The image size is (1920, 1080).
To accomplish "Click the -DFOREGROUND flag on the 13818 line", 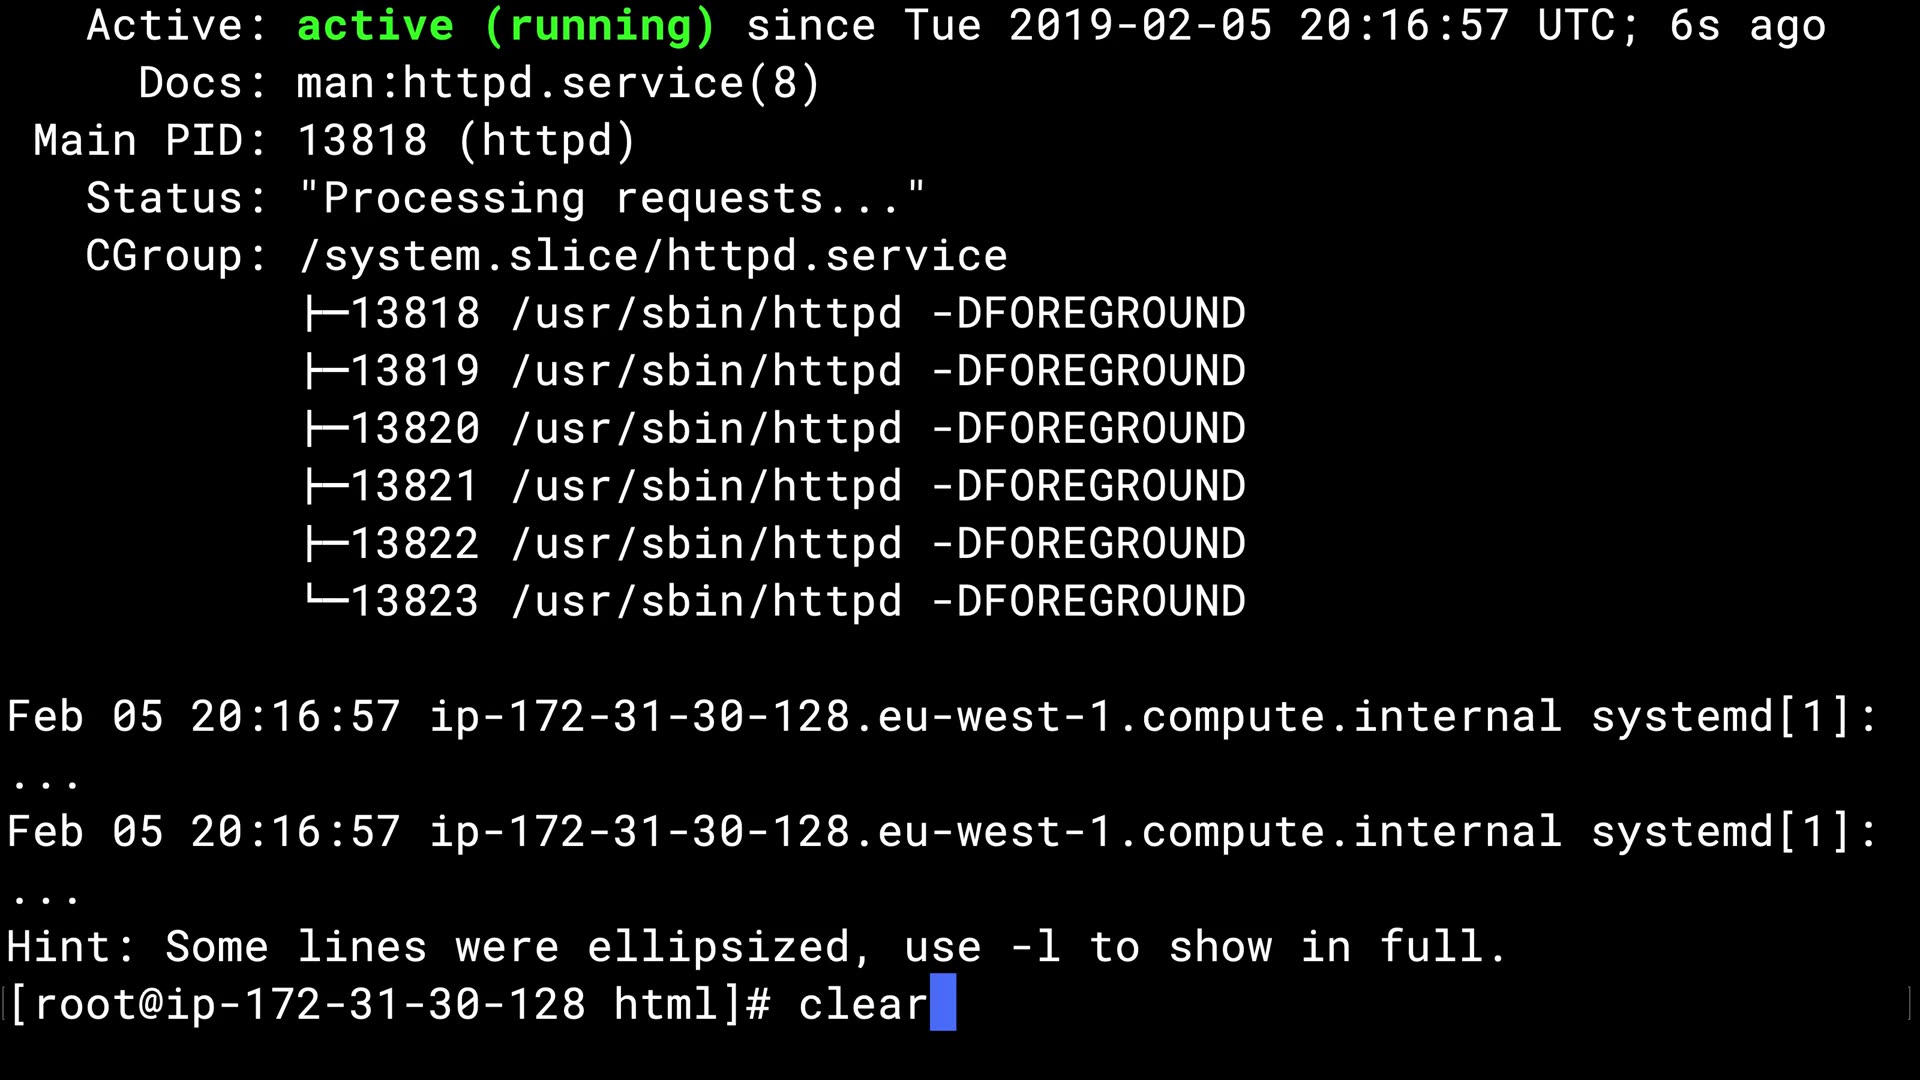I will coord(1088,314).
